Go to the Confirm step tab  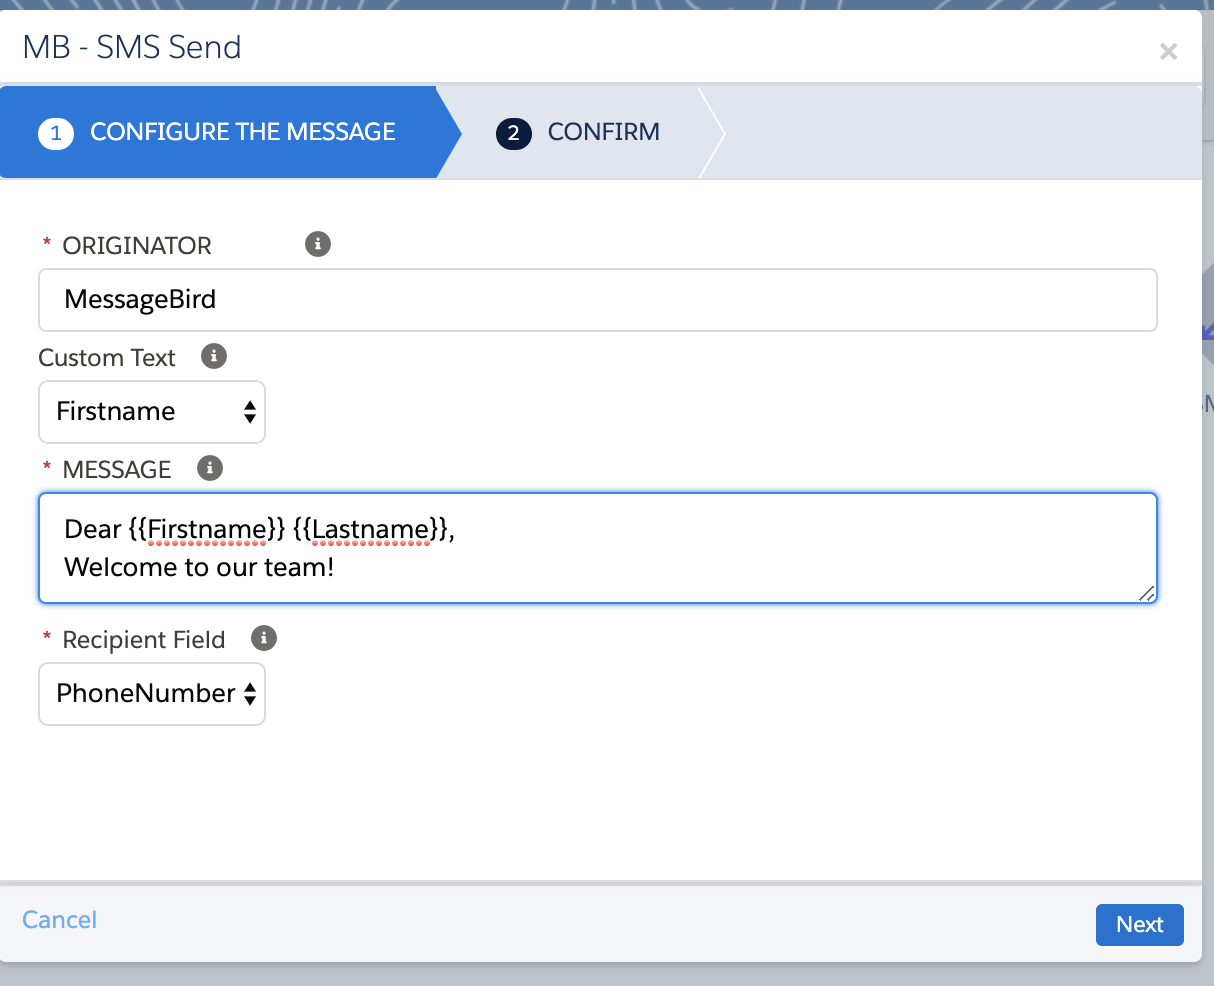pyautogui.click(x=603, y=132)
